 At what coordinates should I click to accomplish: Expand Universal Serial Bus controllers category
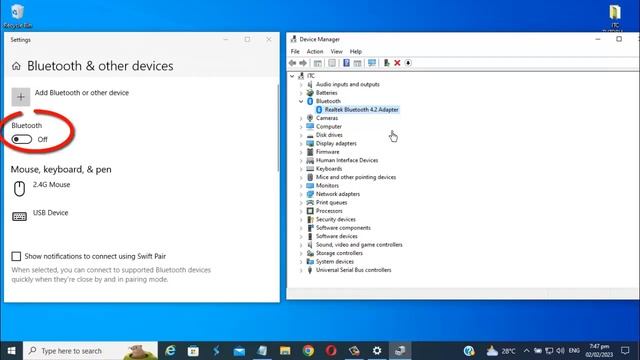pyautogui.click(x=301, y=270)
